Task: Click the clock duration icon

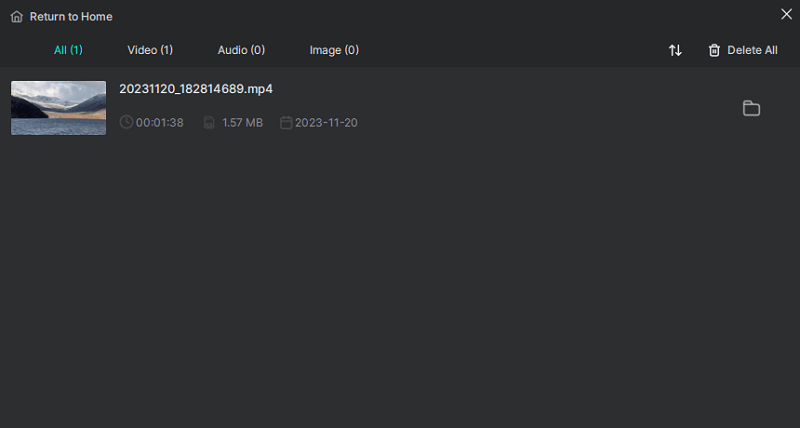Action: pyautogui.click(x=126, y=122)
